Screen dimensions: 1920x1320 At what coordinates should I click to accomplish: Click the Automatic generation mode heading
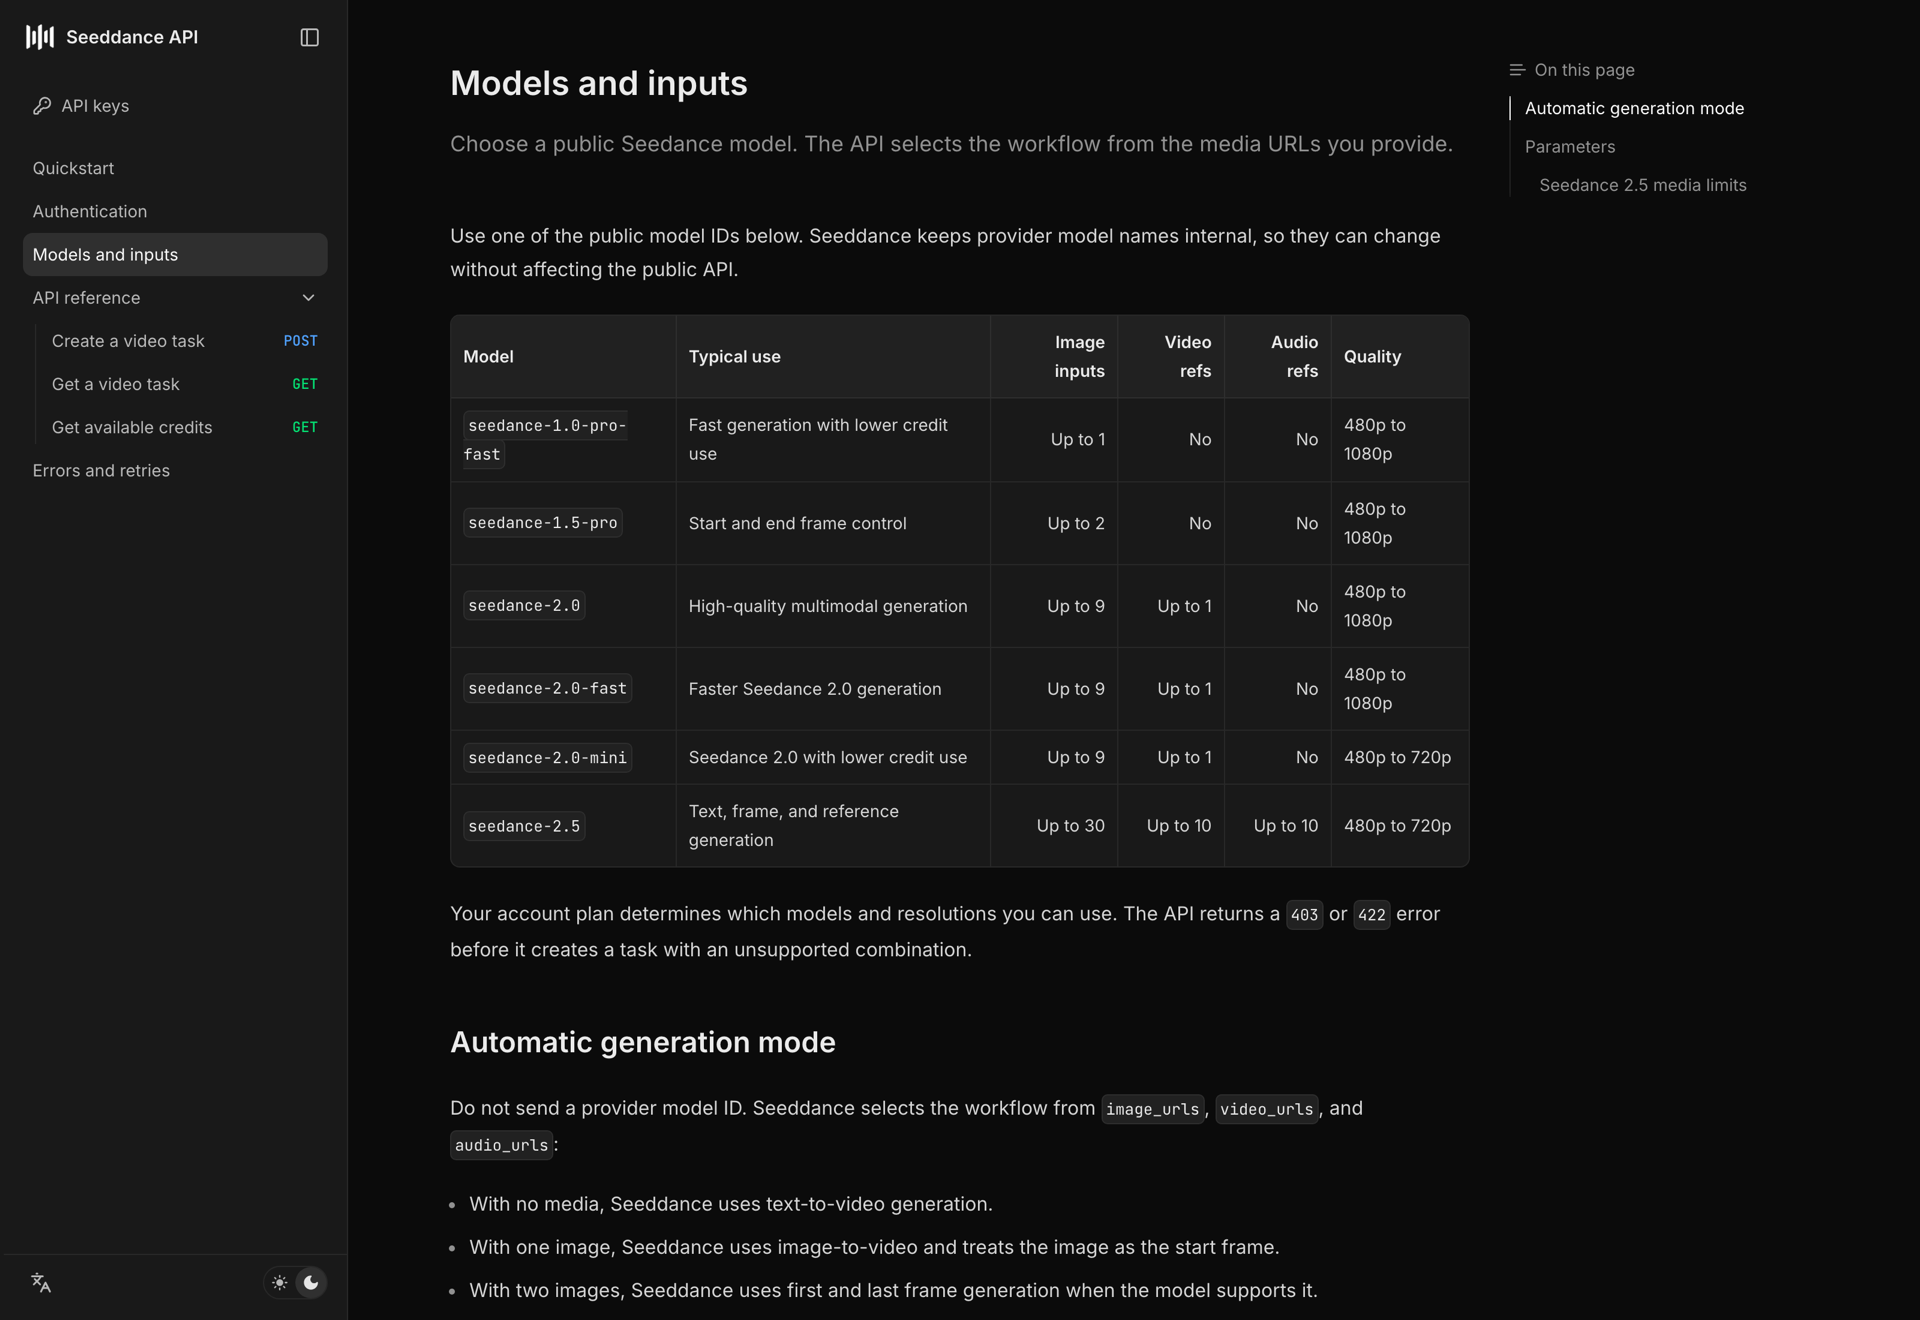coord(642,1043)
